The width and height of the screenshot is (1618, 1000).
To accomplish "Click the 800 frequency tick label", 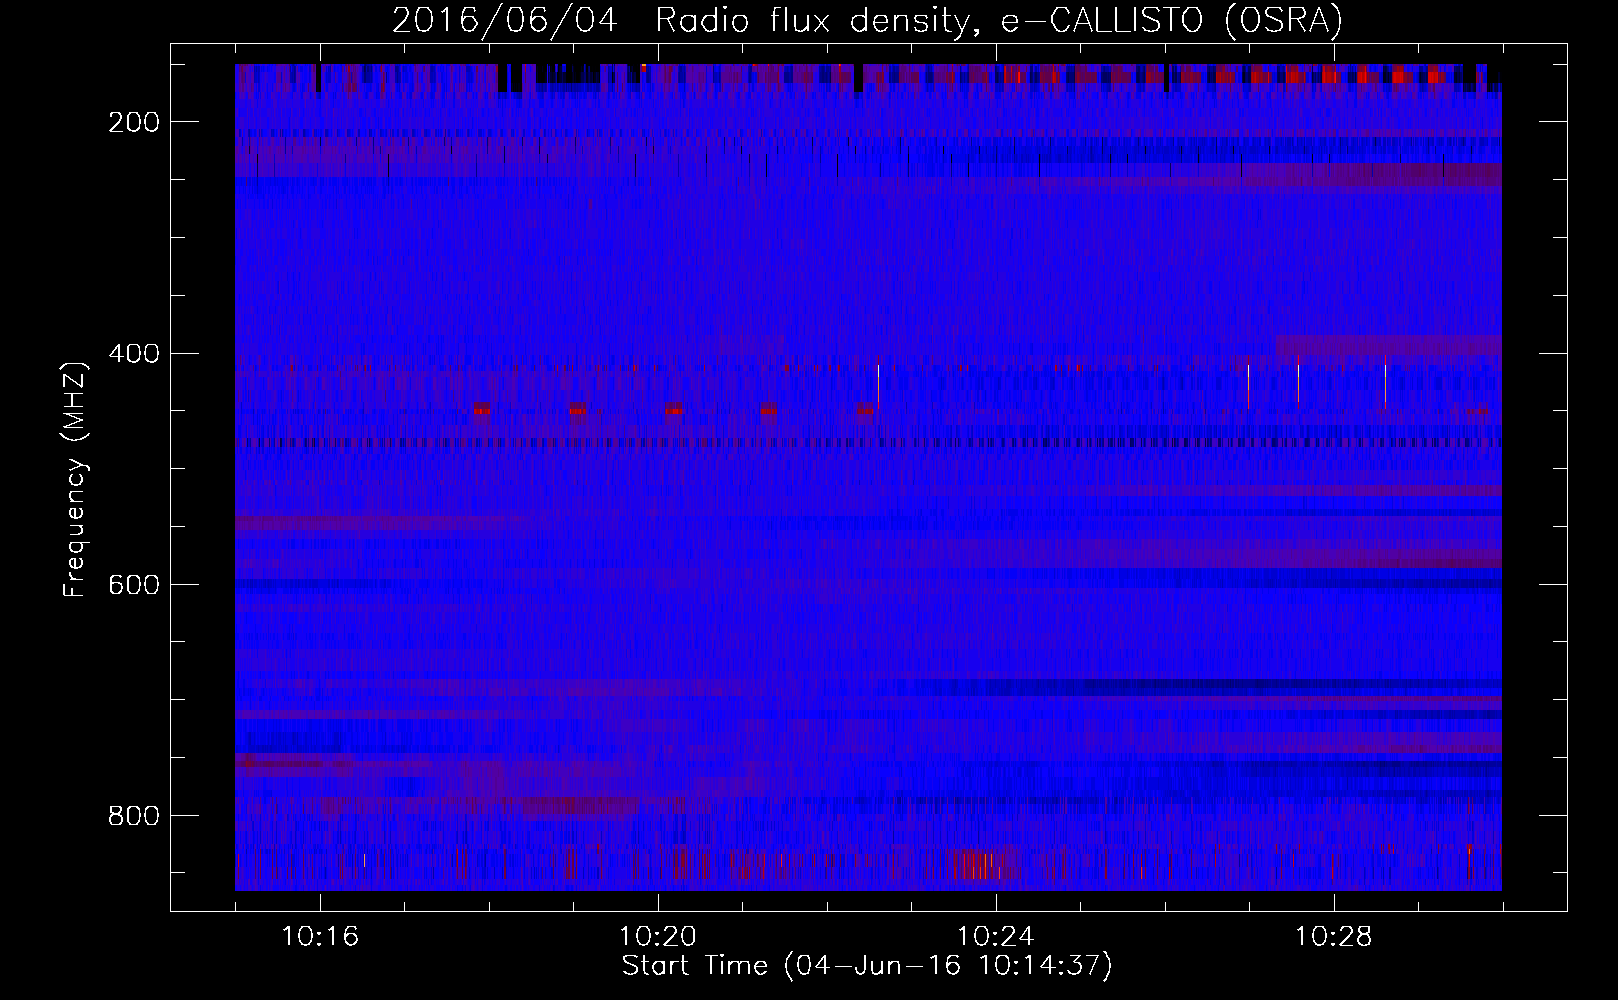I will point(133,816).
